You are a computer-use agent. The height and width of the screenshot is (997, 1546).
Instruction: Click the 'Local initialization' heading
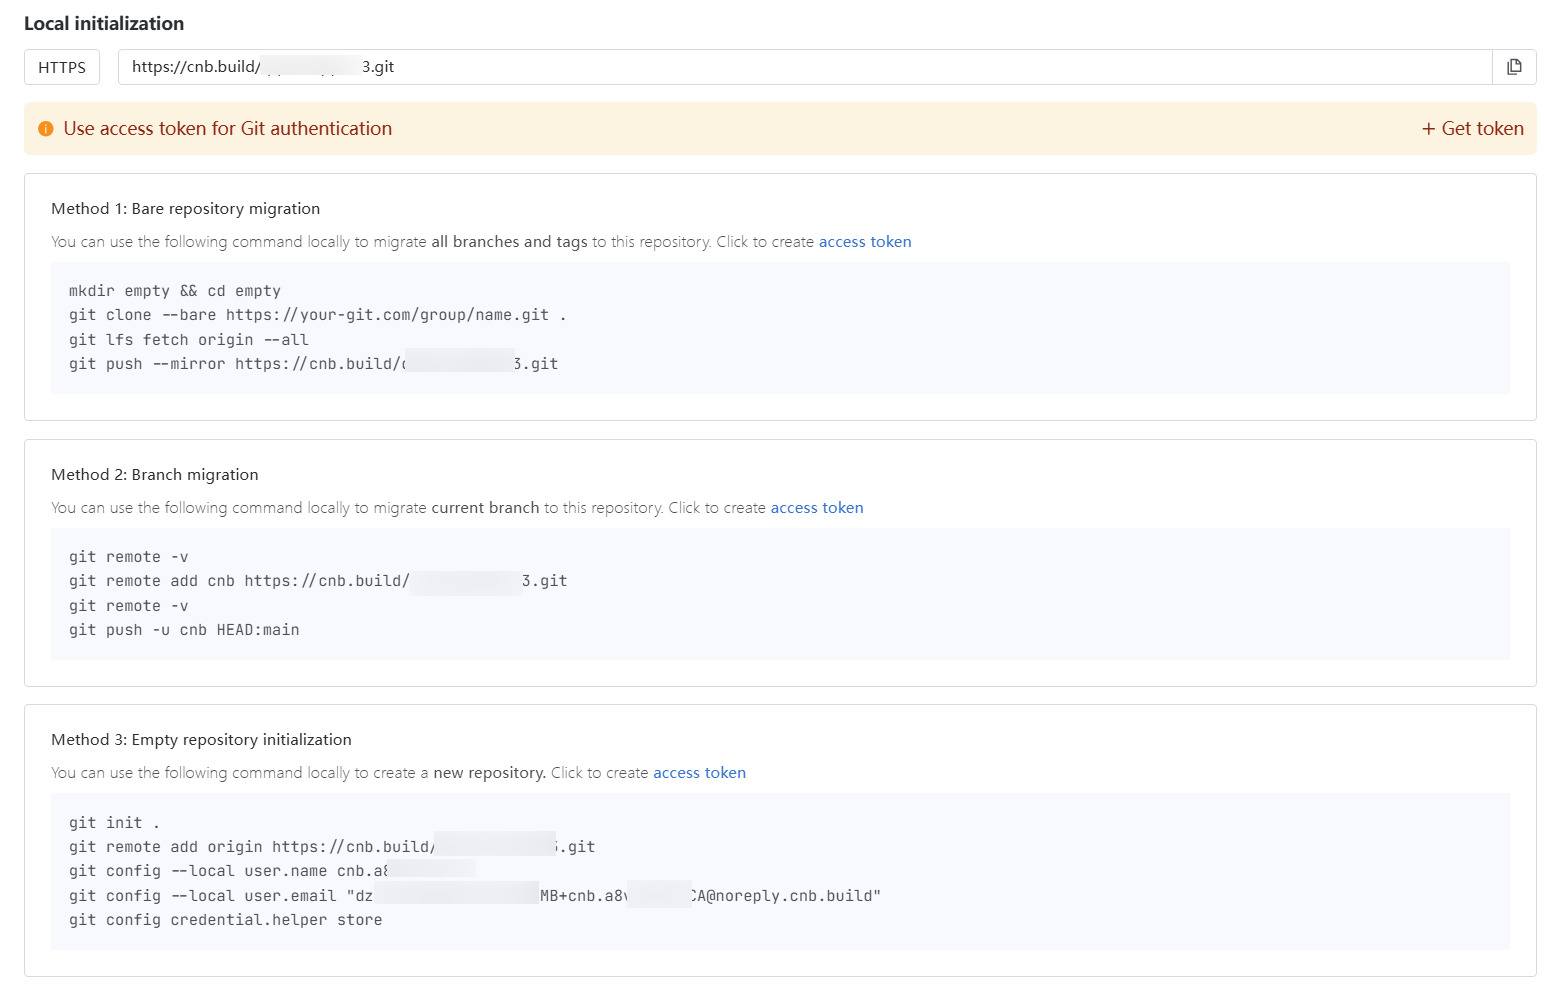[x=104, y=23]
